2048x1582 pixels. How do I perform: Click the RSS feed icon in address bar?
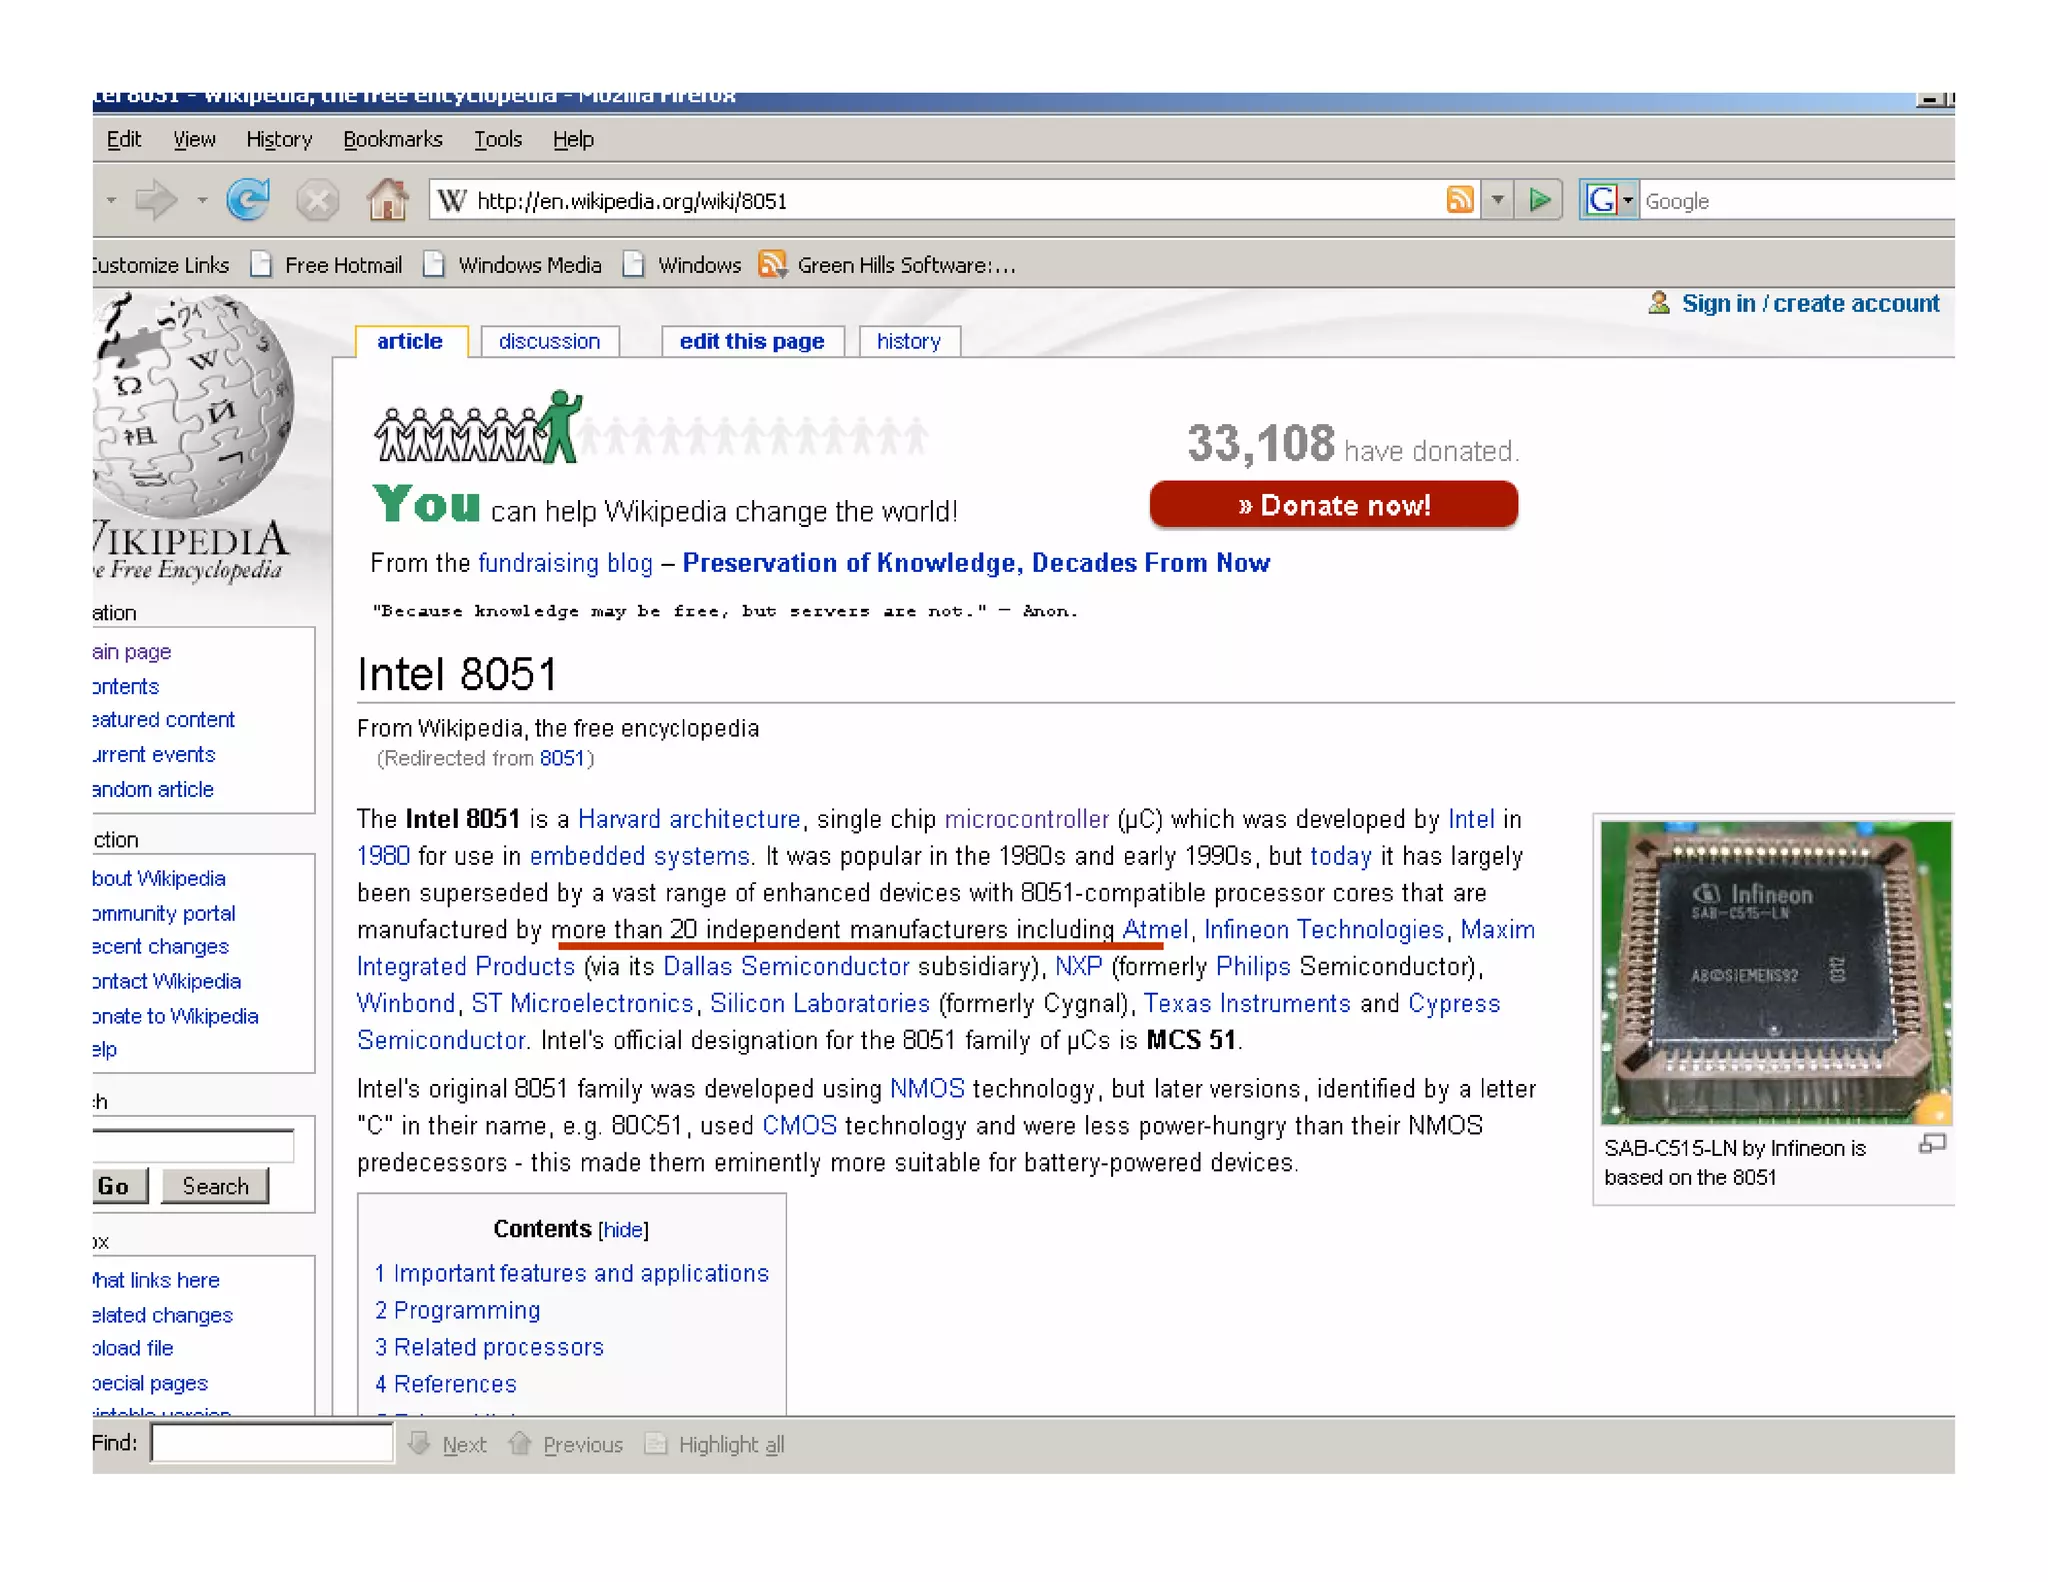pos(1460,200)
